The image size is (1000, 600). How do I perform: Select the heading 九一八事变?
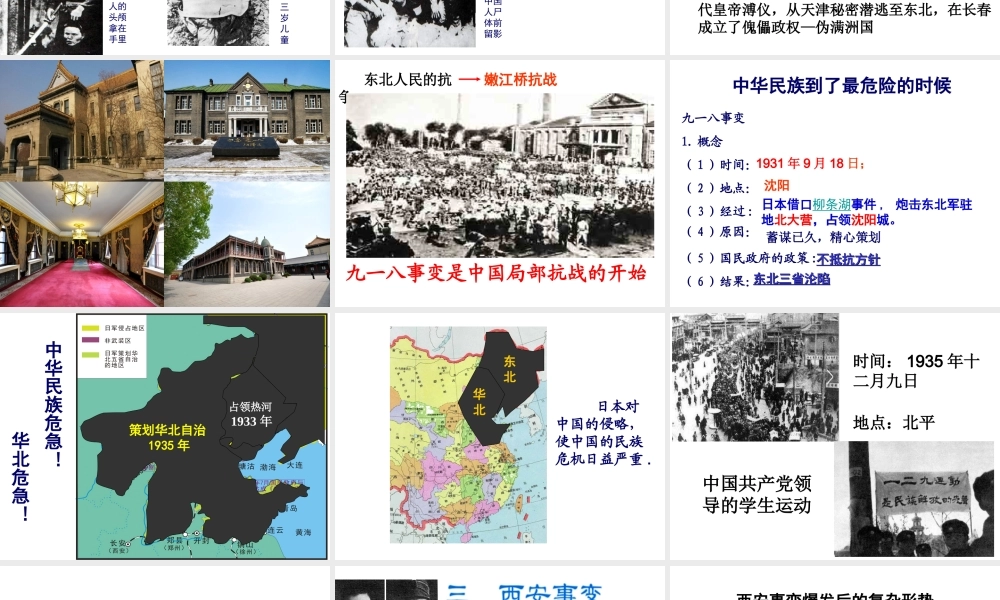(x=713, y=118)
